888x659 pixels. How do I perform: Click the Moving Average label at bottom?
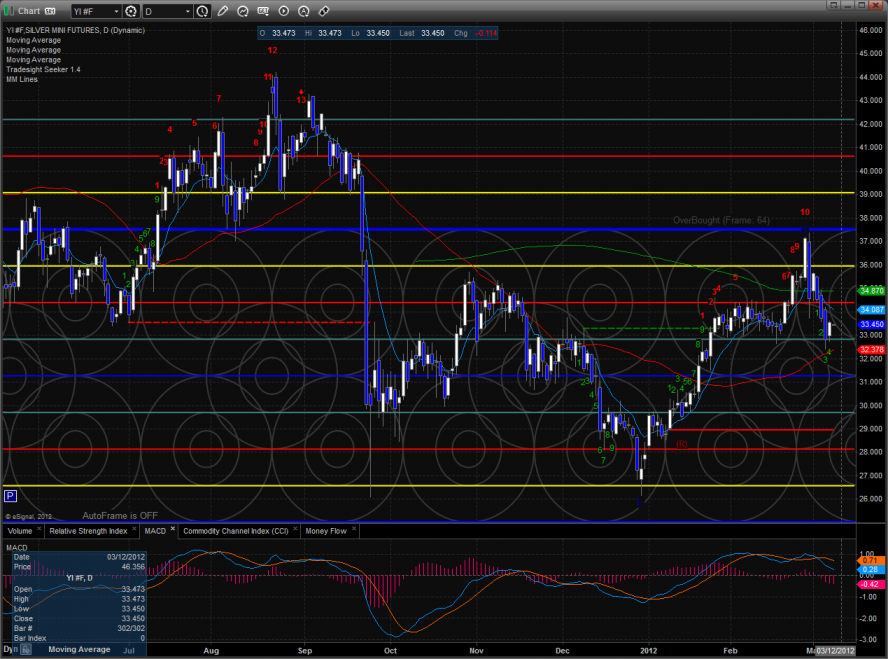click(77, 650)
